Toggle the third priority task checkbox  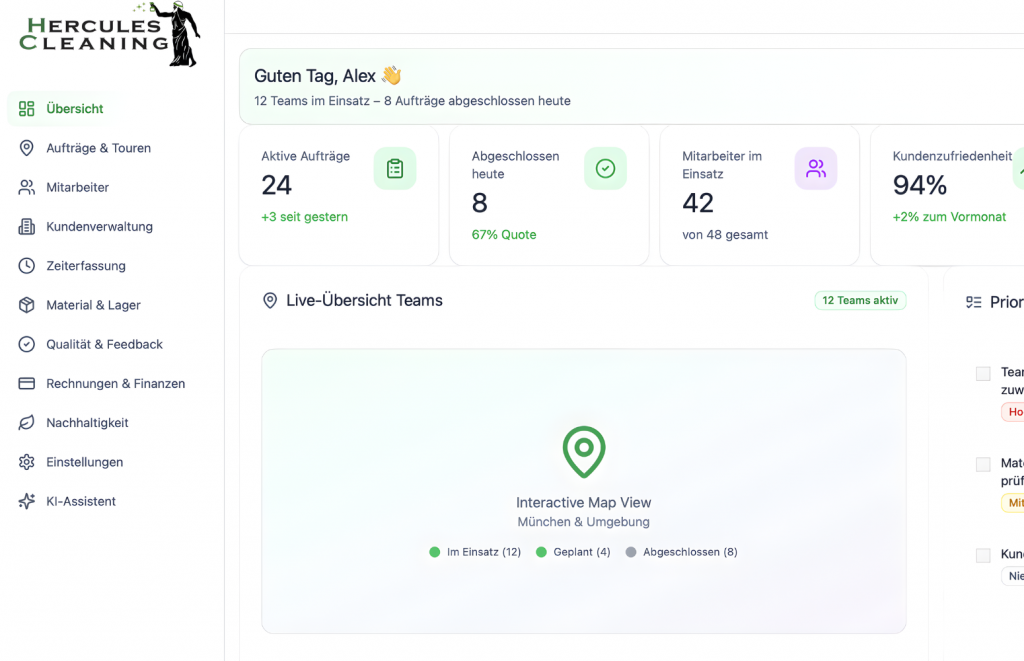click(x=983, y=555)
